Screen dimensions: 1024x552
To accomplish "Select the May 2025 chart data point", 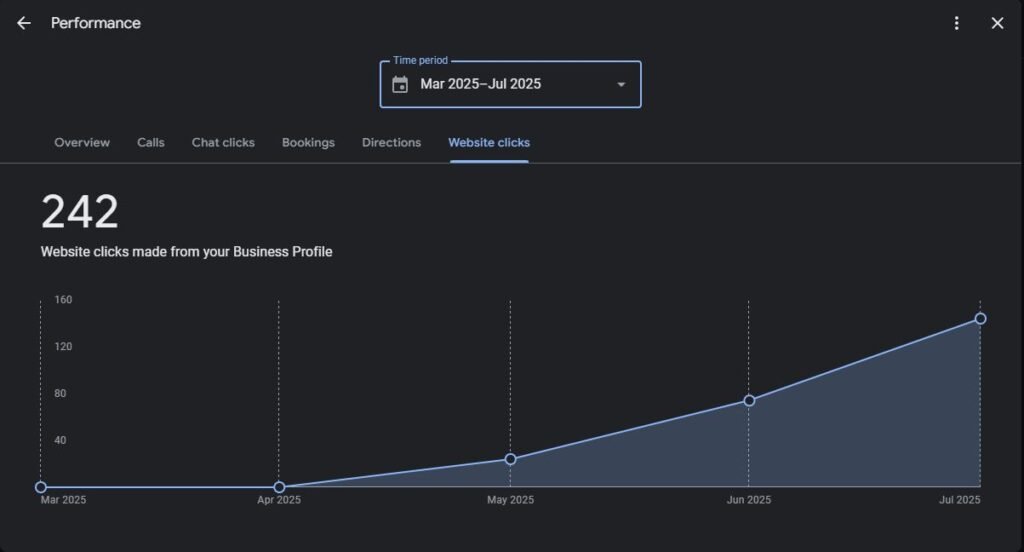I will [x=510, y=459].
